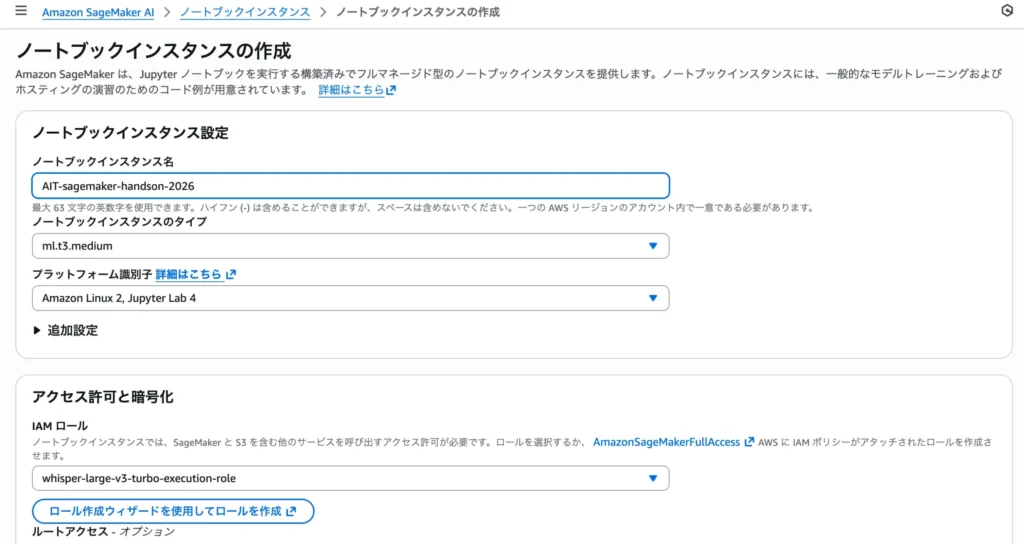Image resolution: width=1024 pixels, height=544 pixels.
Task: Open the side navigation hamburger menu
Action: tap(21, 11)
